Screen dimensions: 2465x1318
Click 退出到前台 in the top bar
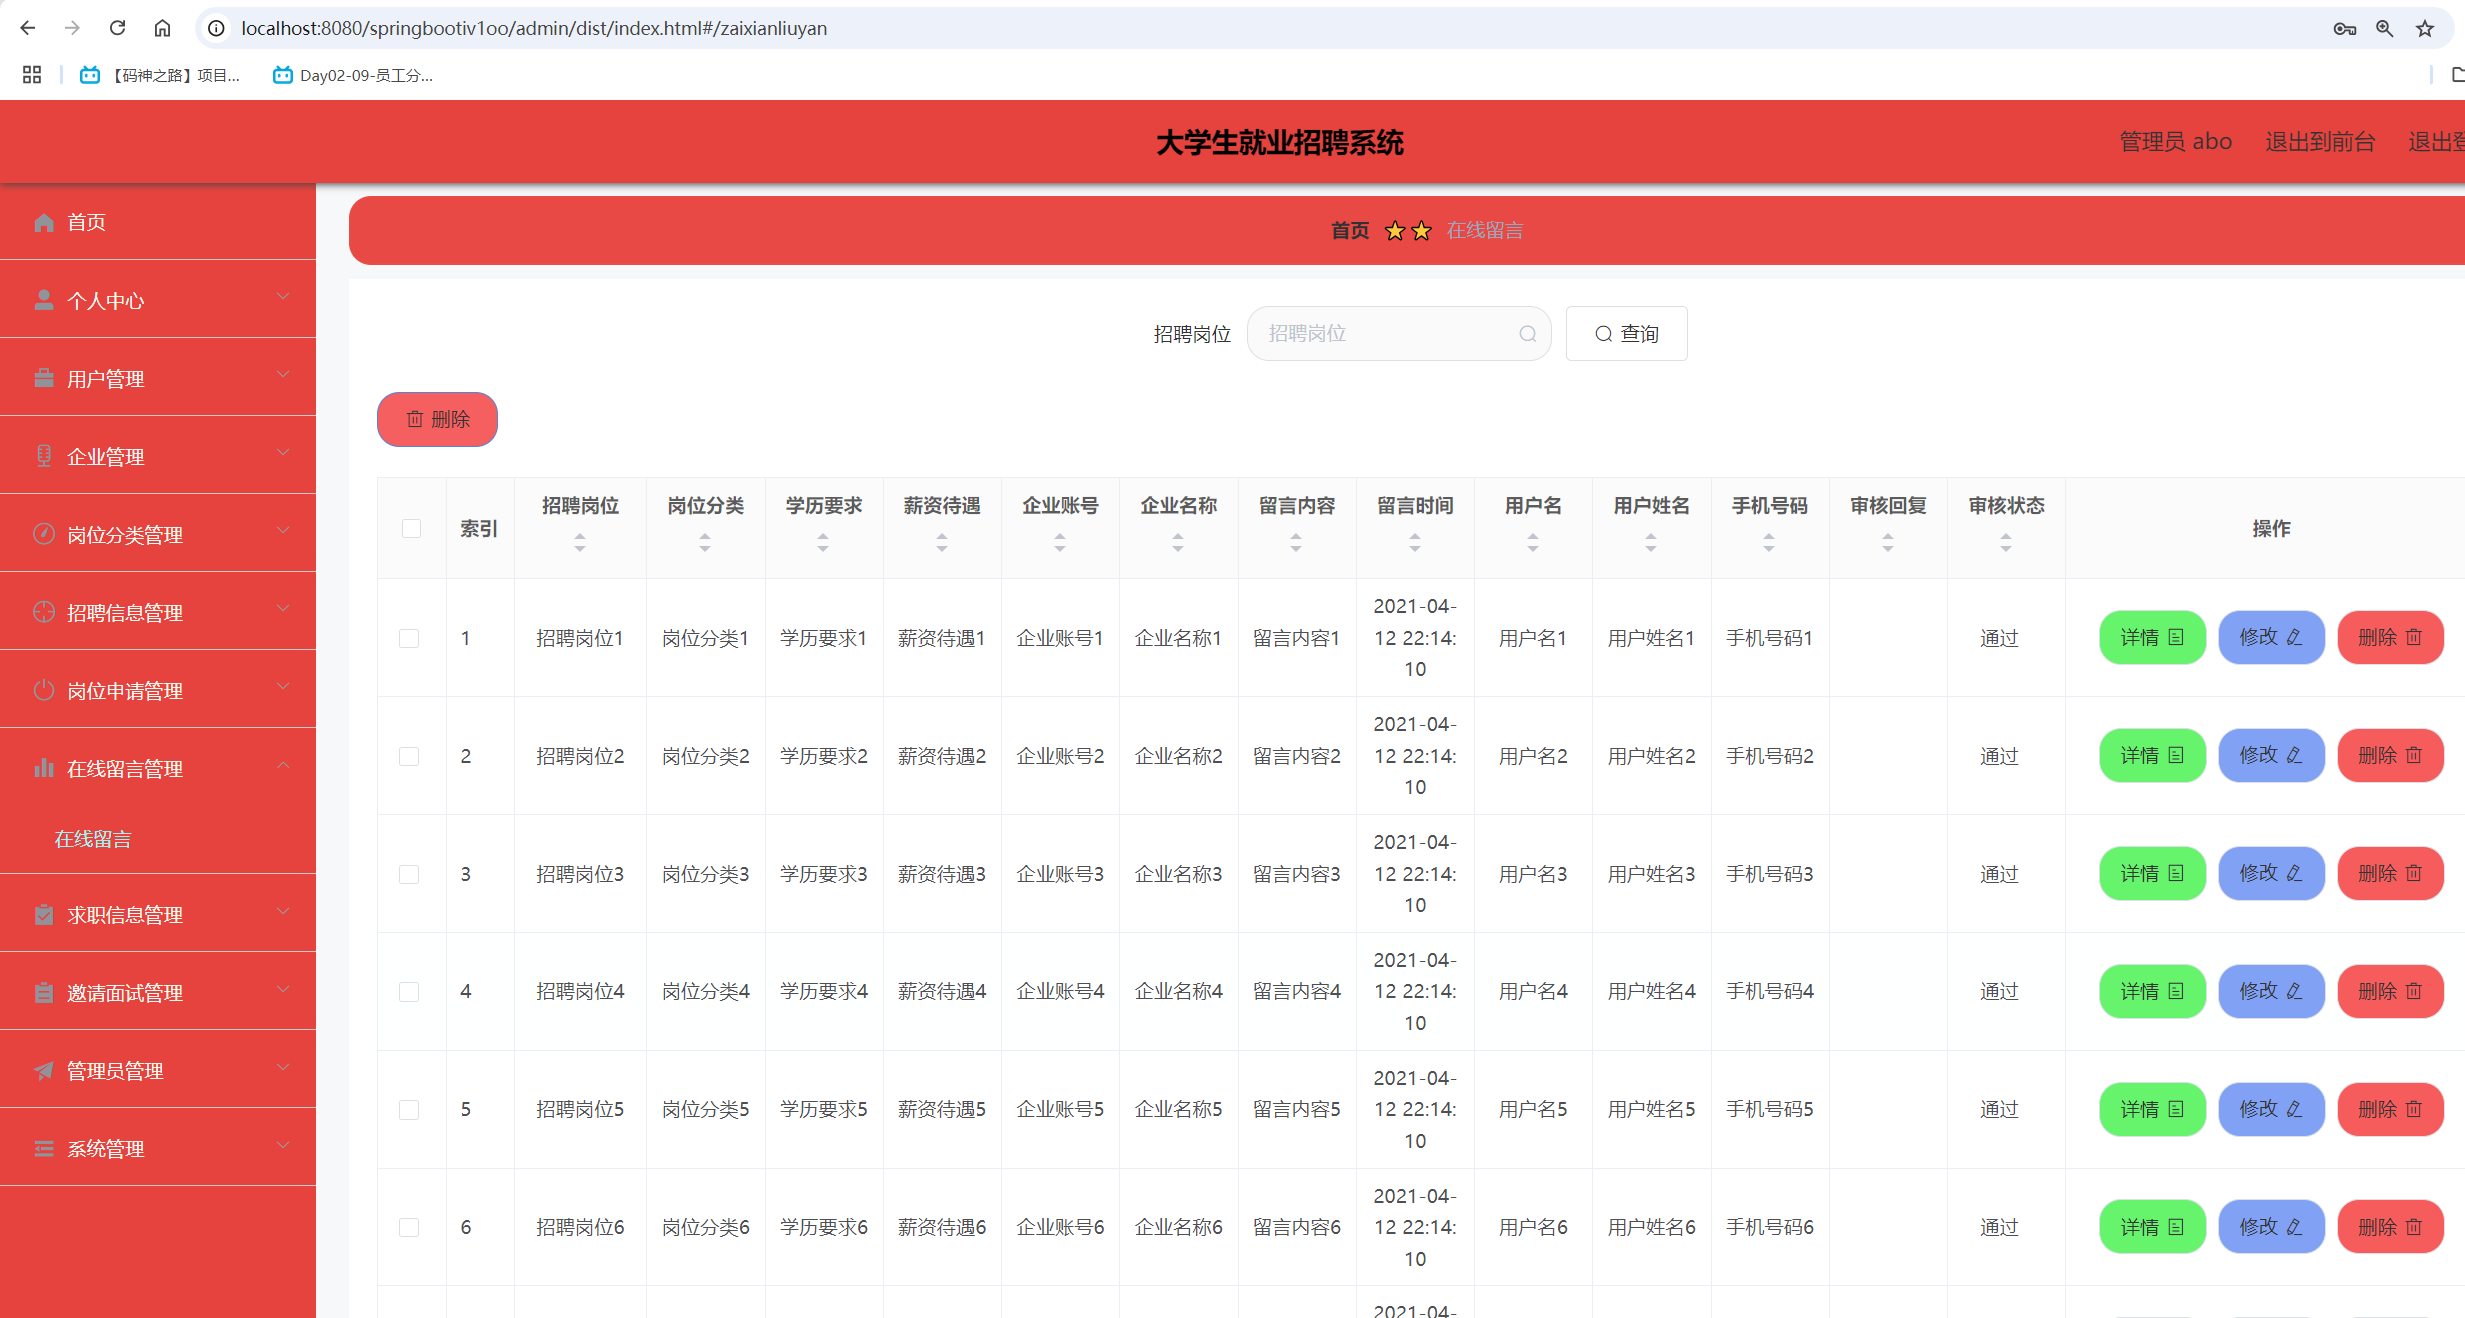pos(2320,141)
